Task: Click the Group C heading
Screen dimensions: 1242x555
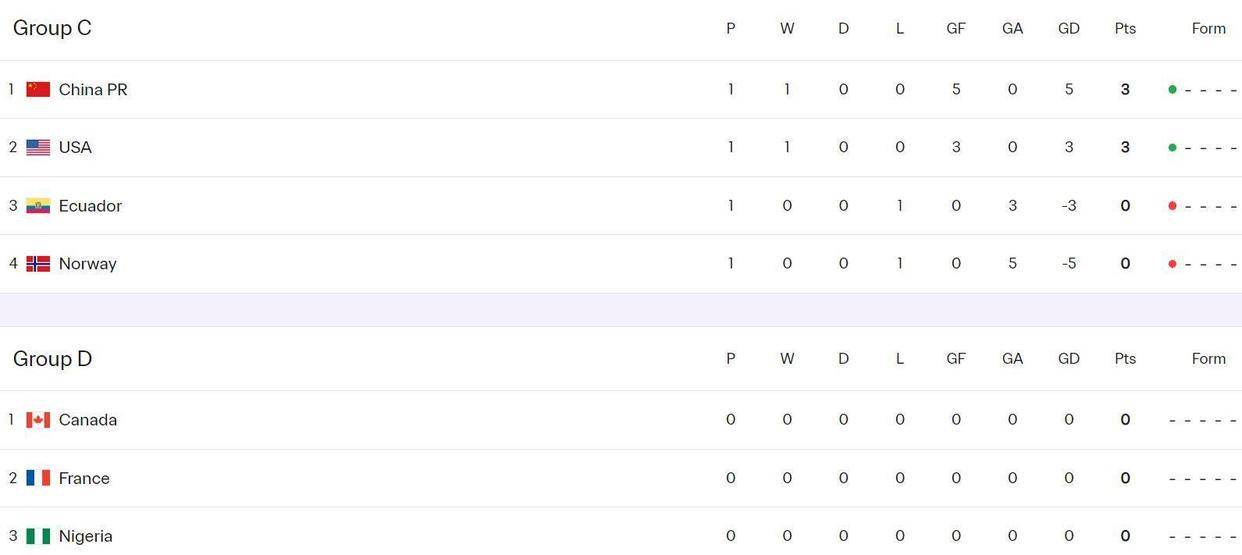Action: (52, 28)
